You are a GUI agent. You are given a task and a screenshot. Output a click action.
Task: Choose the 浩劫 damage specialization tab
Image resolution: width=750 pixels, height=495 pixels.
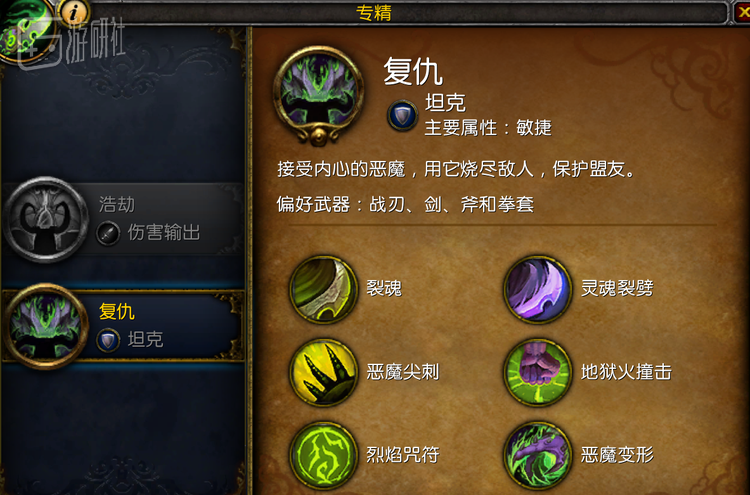123,219
